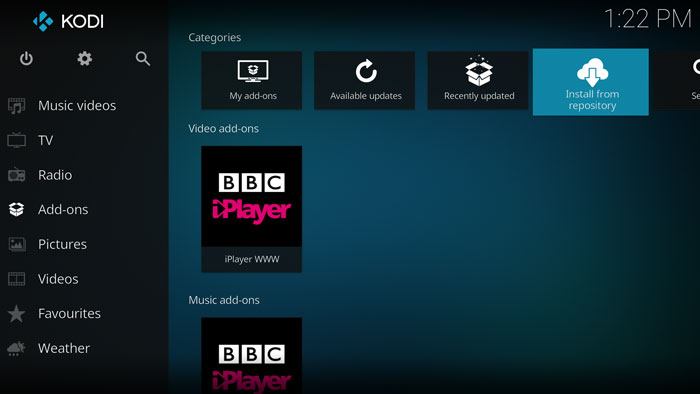
Task: Go to Radio section
Action: tap(55, 175)
